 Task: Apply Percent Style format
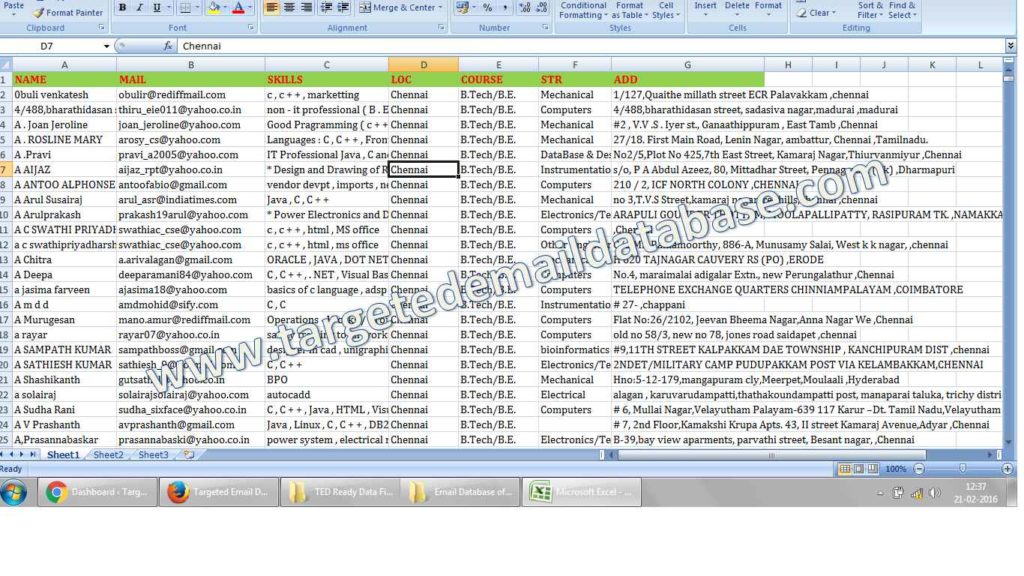click(x=488, y=8)
